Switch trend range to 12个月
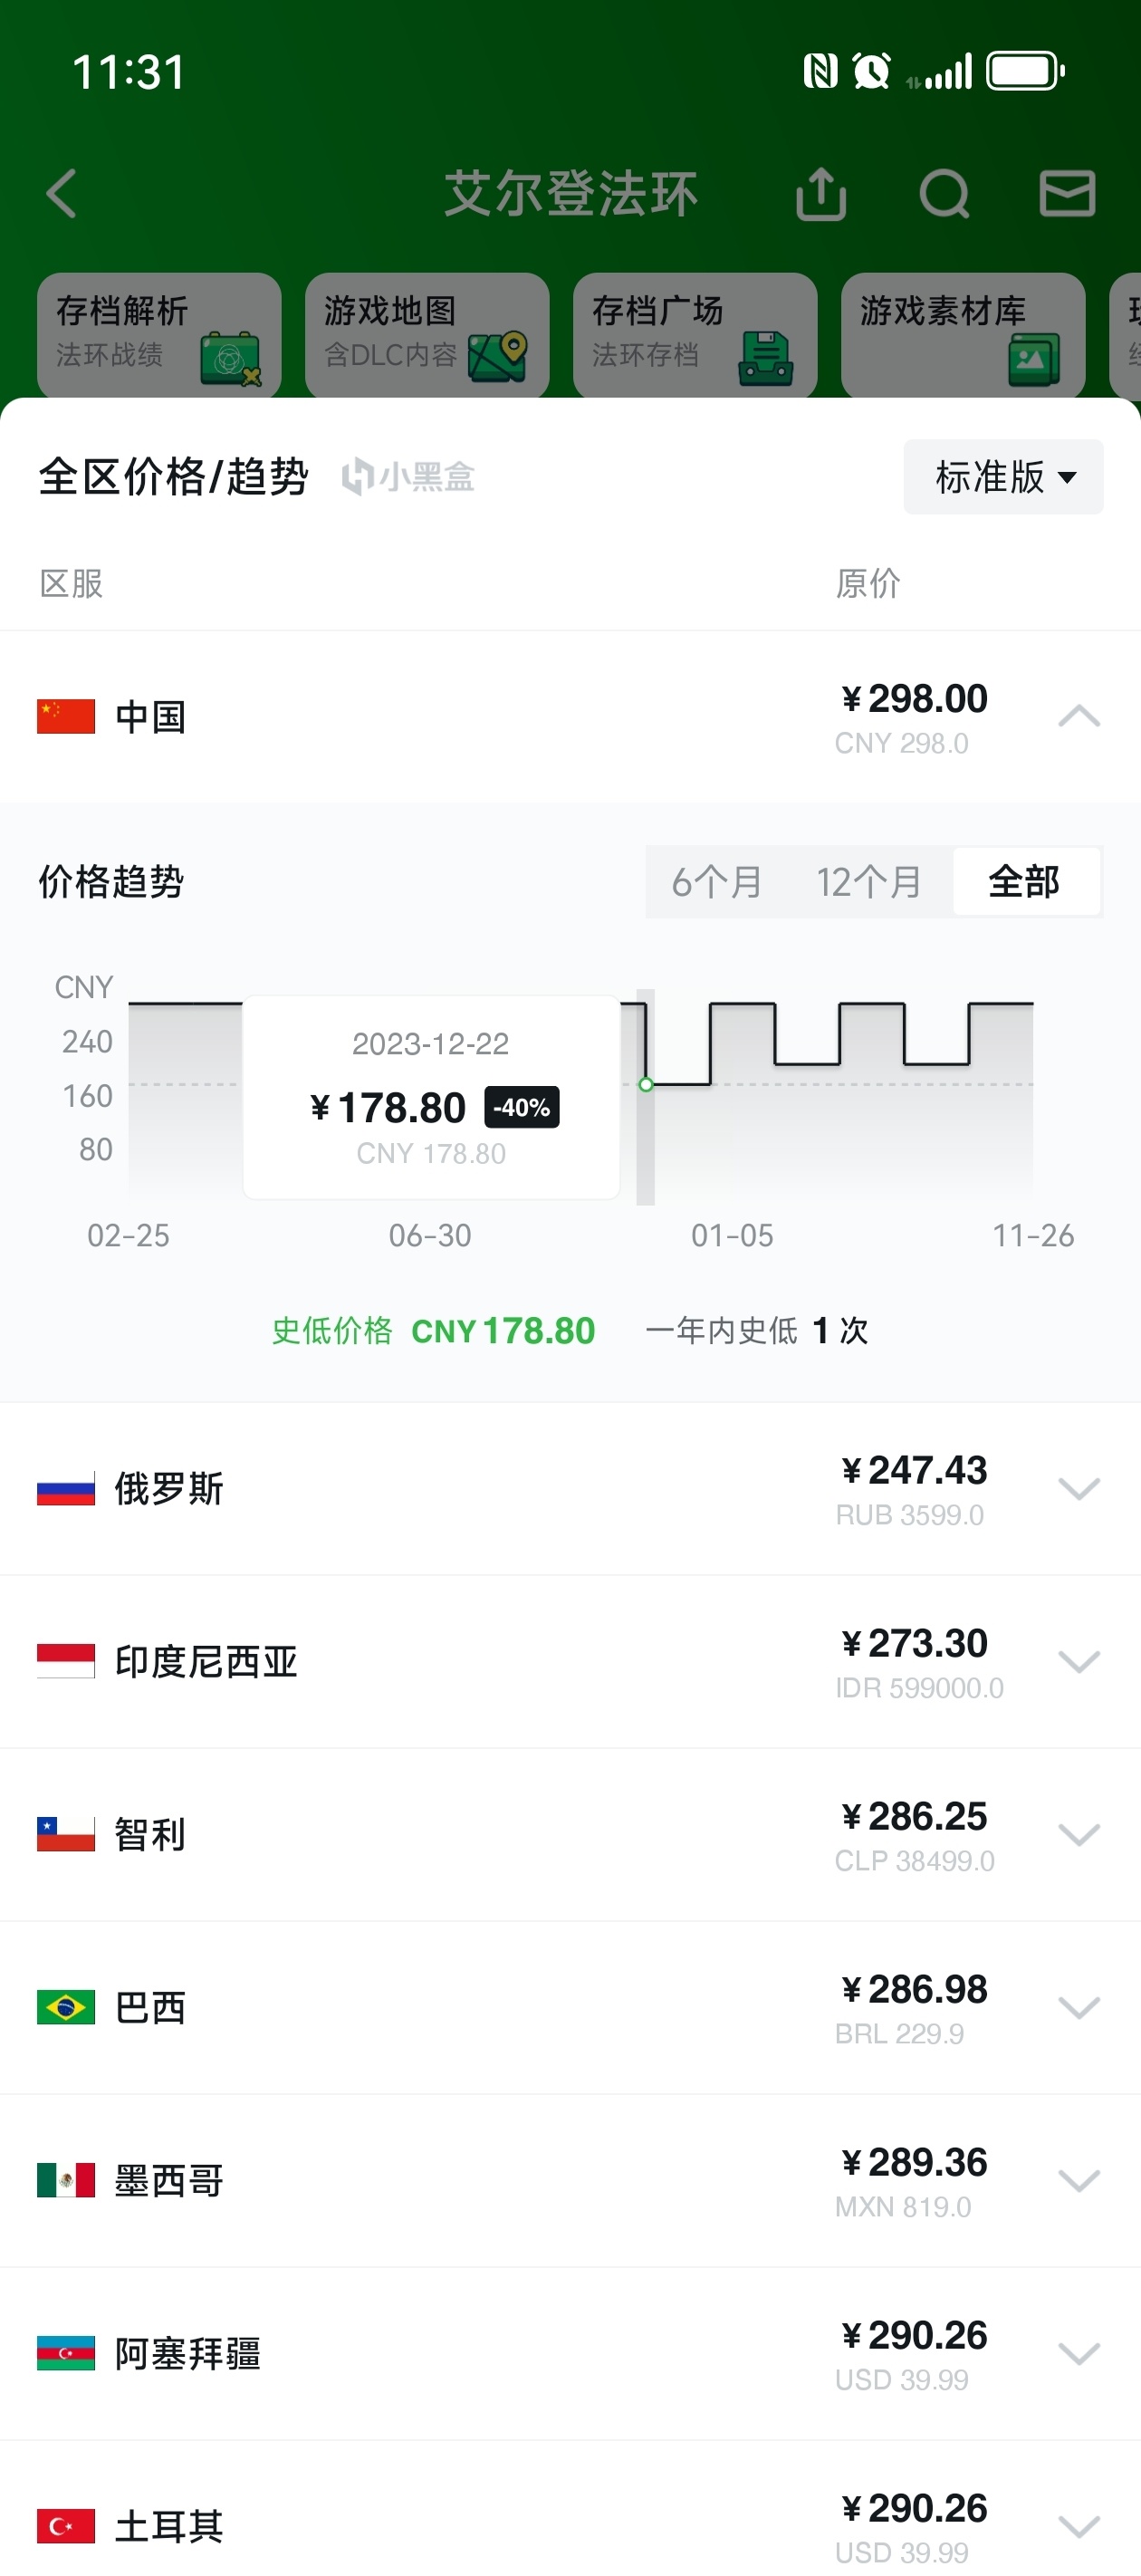The height and width of the screenshot is (2576, 1141). (x=868, y=881)
